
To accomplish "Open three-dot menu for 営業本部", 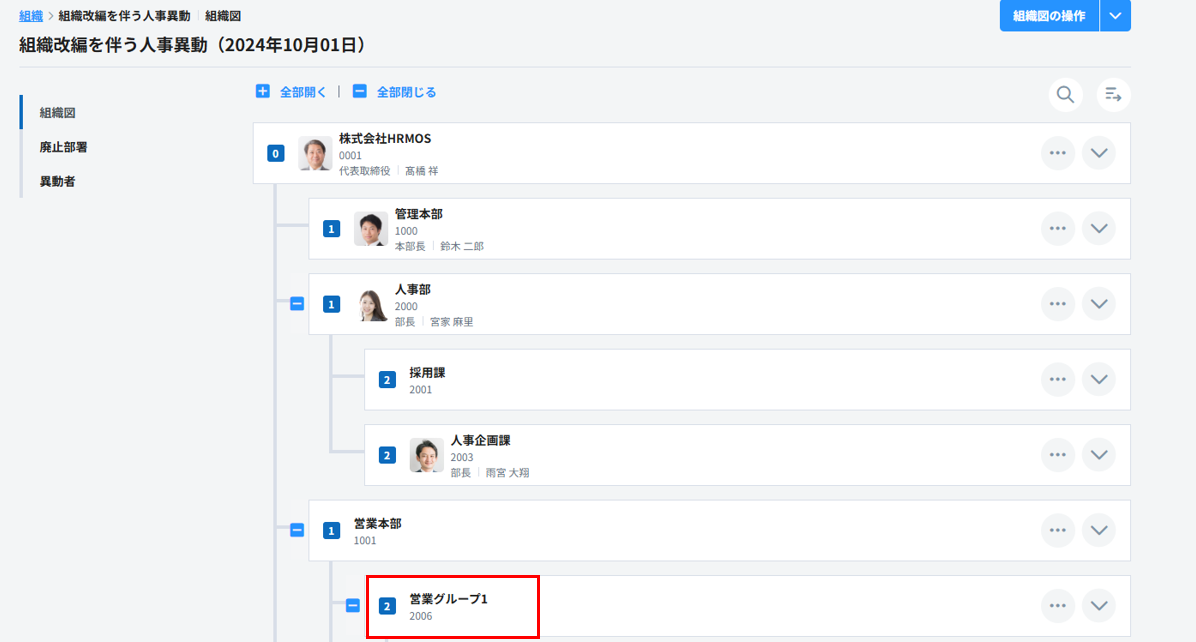I will click(x=1058, y=530).
